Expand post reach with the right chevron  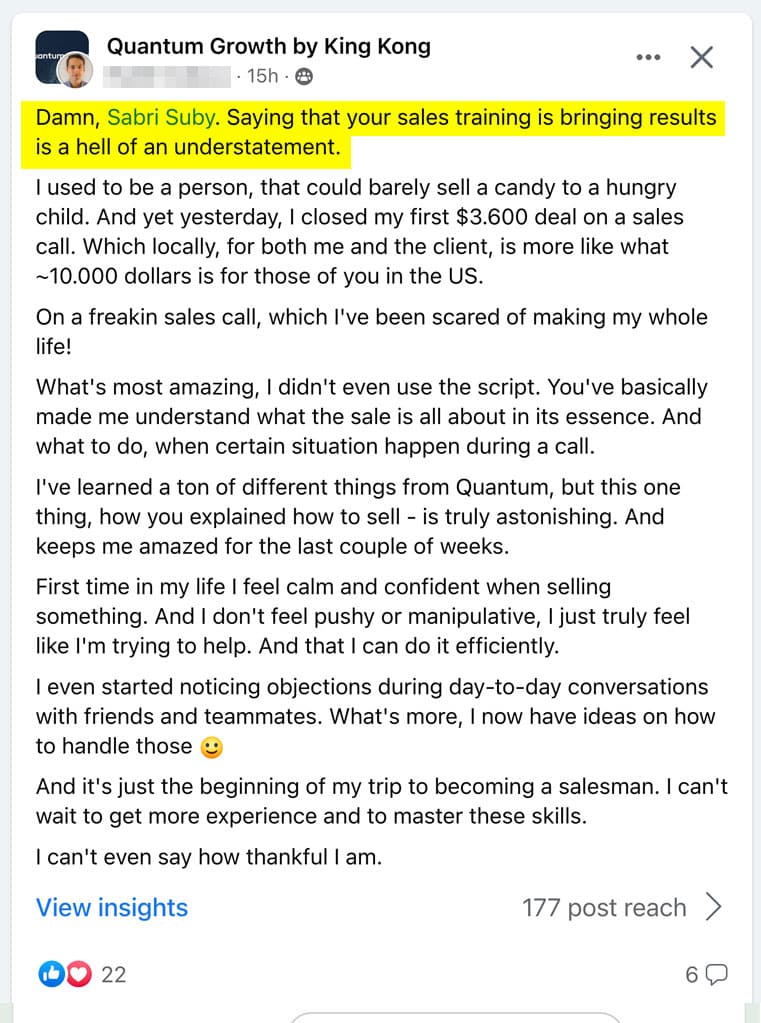(713, 907)
